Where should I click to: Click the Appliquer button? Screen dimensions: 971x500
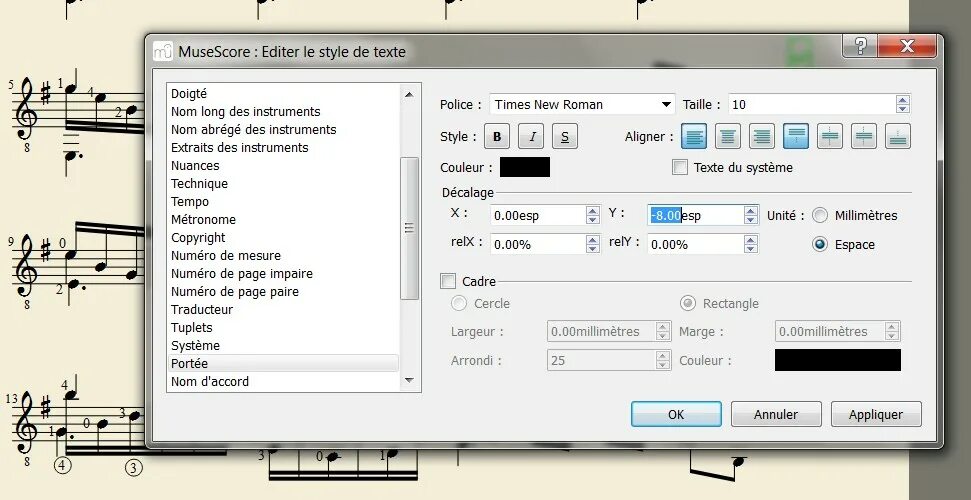pos(876,414)
